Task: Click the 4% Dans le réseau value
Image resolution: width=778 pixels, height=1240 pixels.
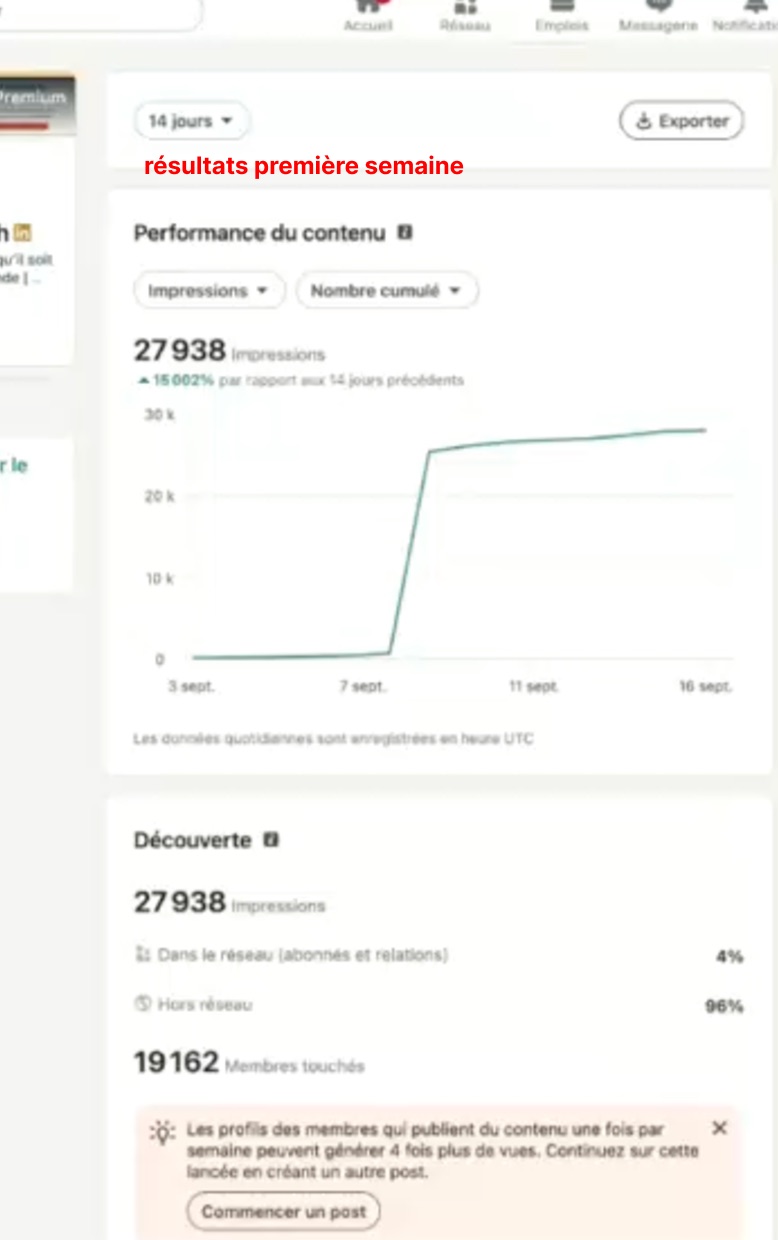Action: (x=730, y=957)
